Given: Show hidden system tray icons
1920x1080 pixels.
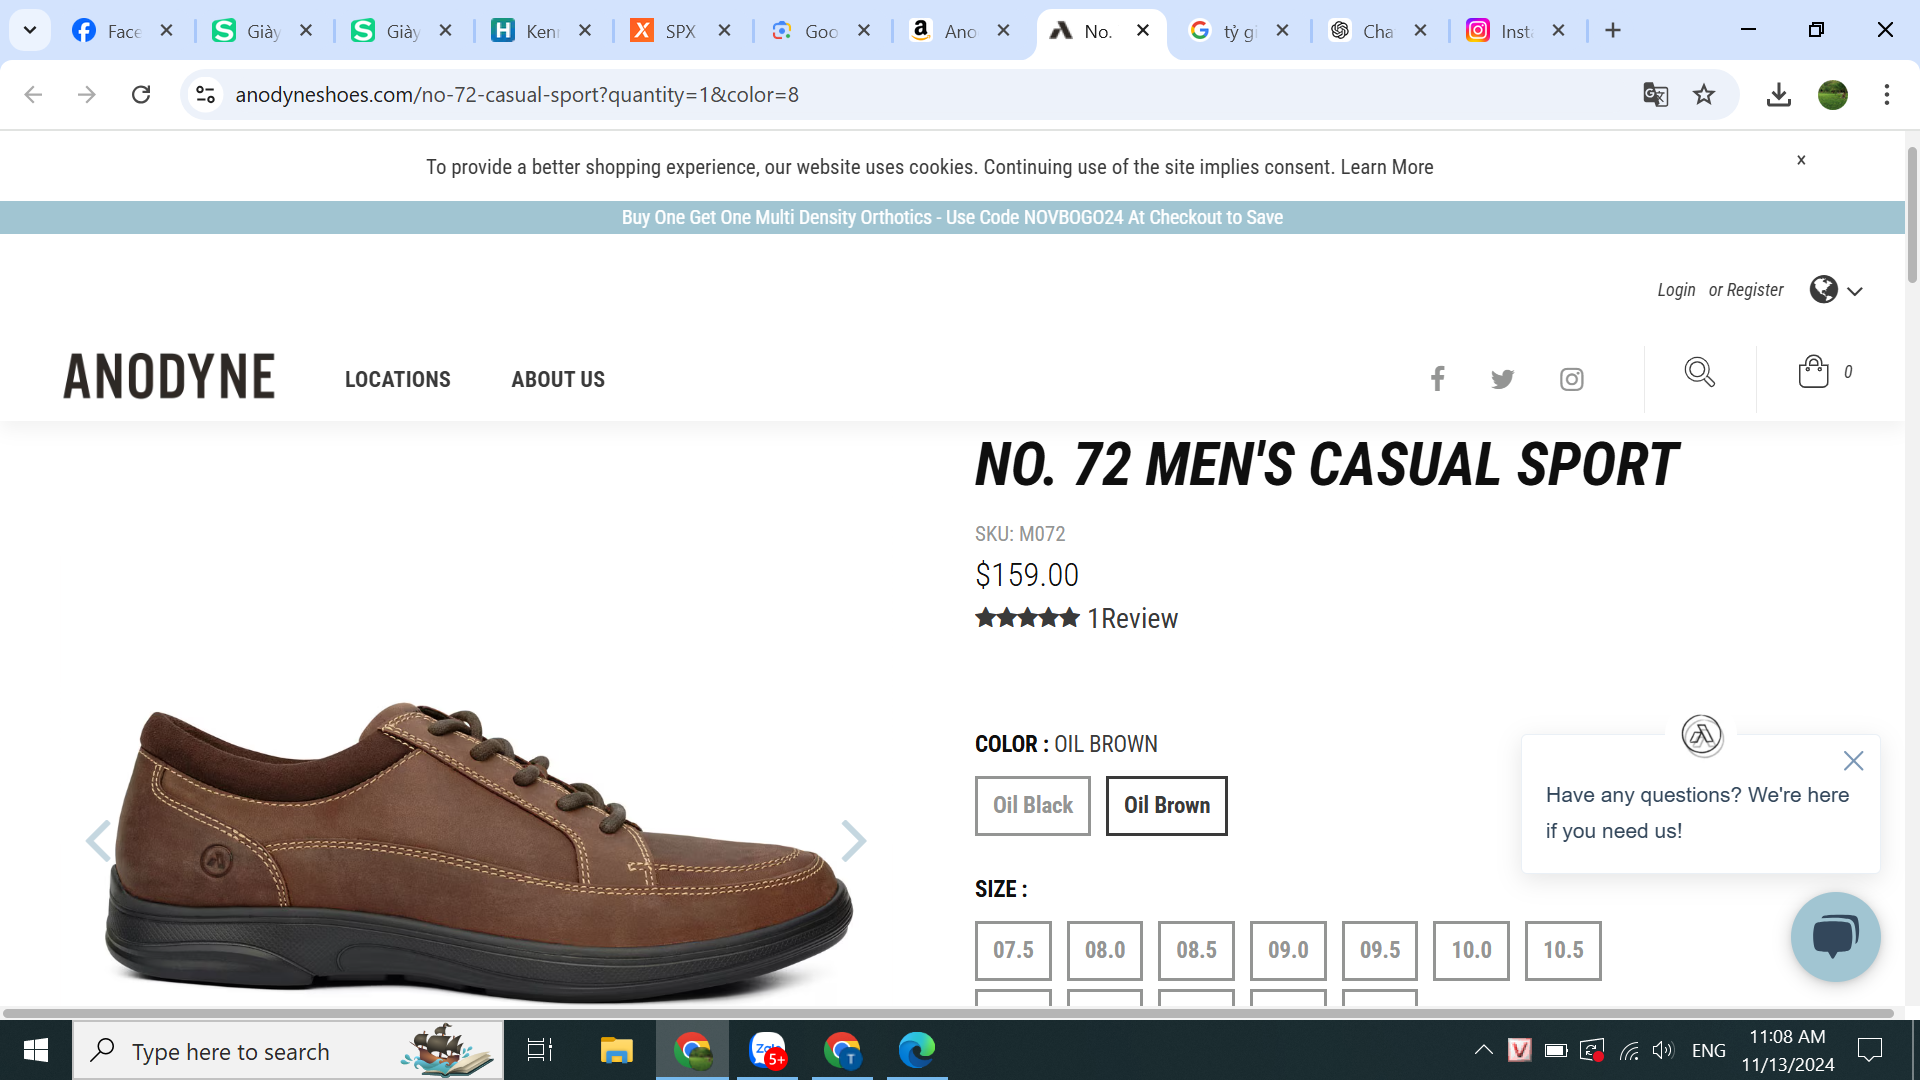Looking at the screenshot, I should [1483, 1050].
